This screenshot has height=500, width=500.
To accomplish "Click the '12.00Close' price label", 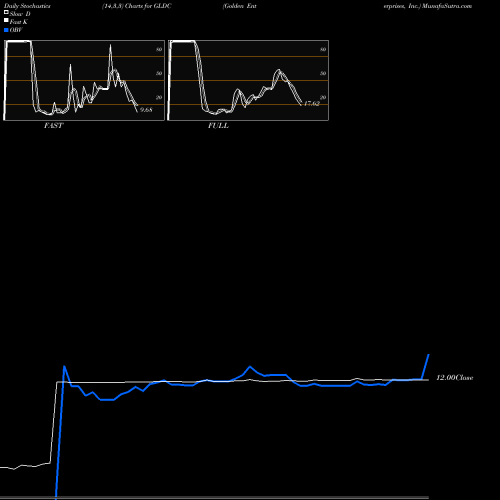I will (x=455, y=378).
